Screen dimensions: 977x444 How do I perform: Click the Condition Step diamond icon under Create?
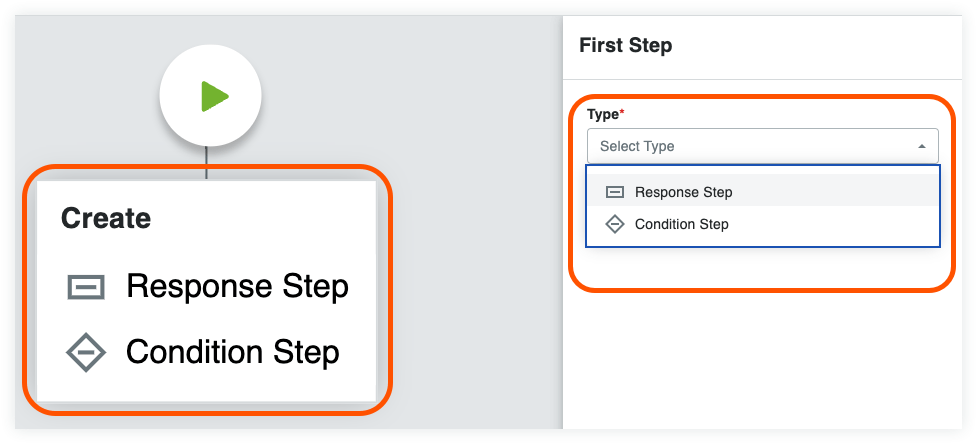[x=86, y=352]
